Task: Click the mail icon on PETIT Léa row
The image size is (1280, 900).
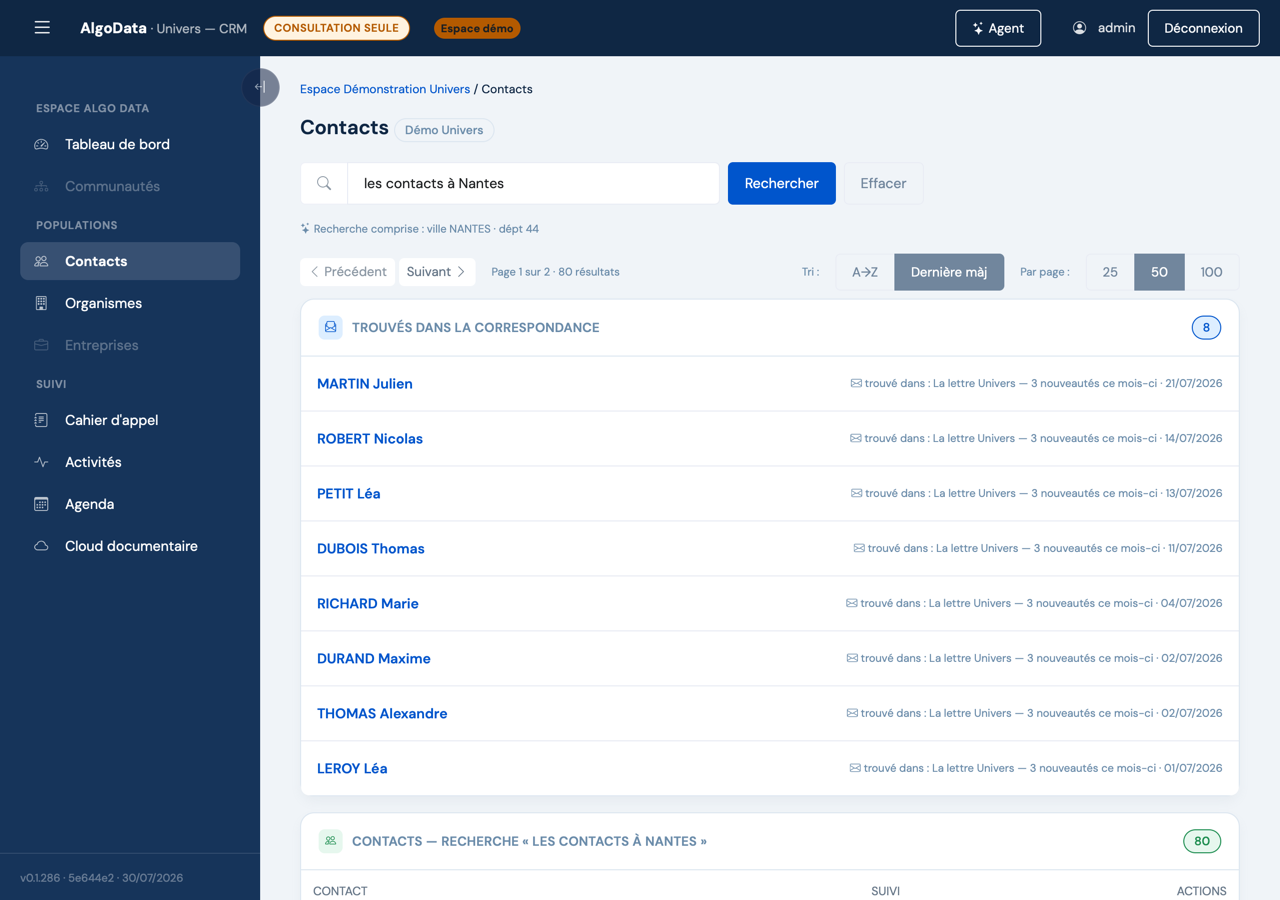Action: coord(856,493)
